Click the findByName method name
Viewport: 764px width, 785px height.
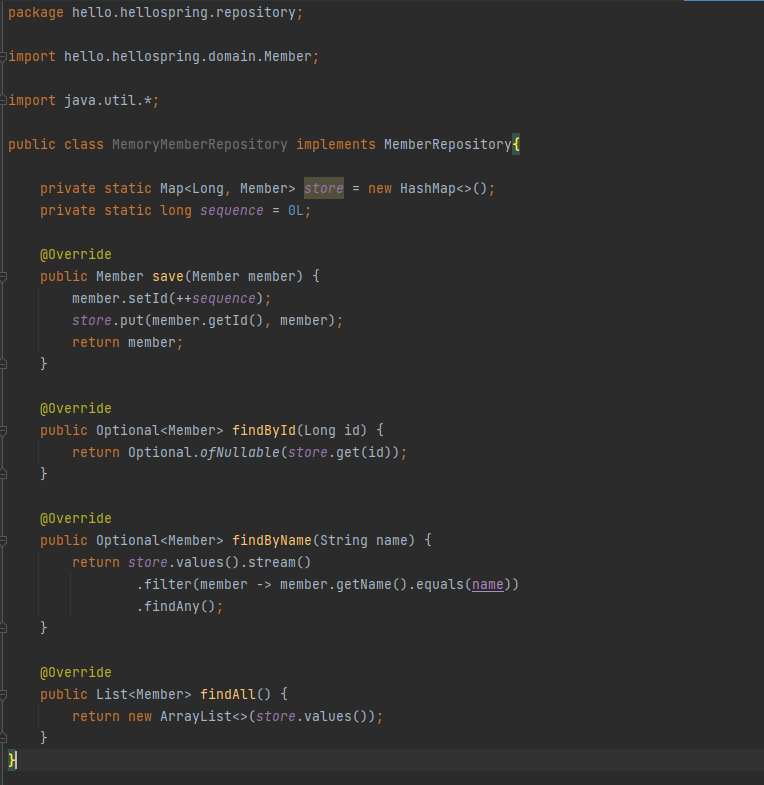point(272,541)
